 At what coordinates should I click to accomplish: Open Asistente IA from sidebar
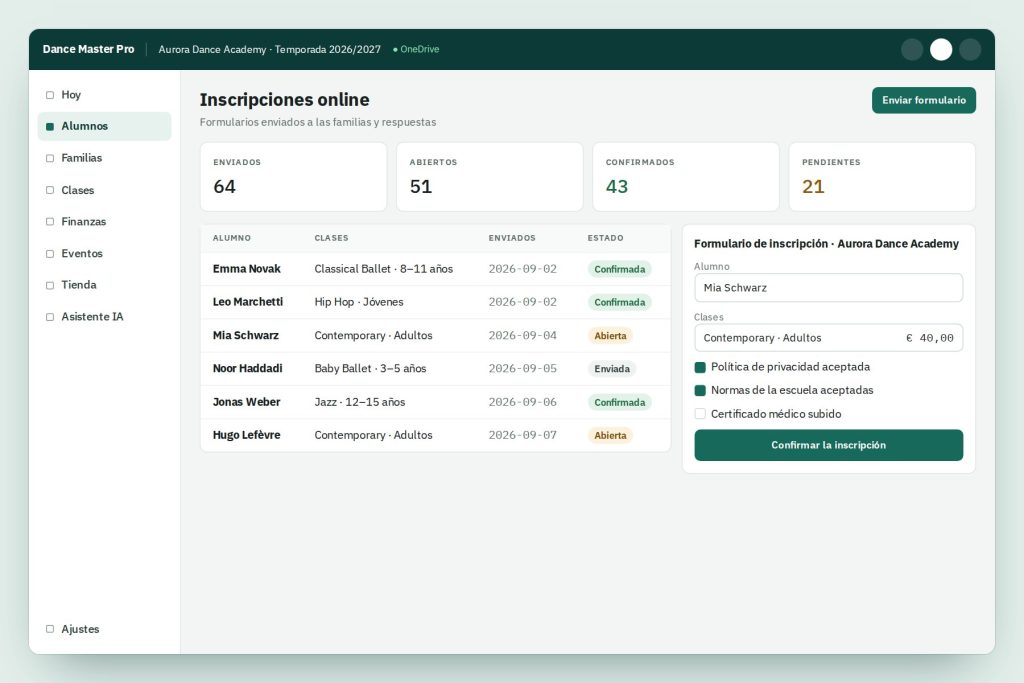pyautogui.click(x=104, y=317)
